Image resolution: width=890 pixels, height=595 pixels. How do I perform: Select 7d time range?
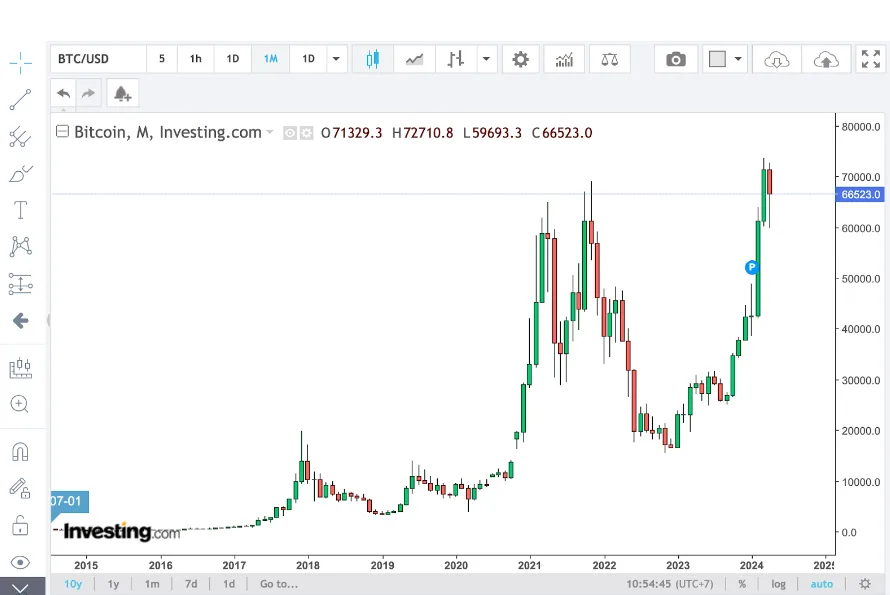(191, 584)
